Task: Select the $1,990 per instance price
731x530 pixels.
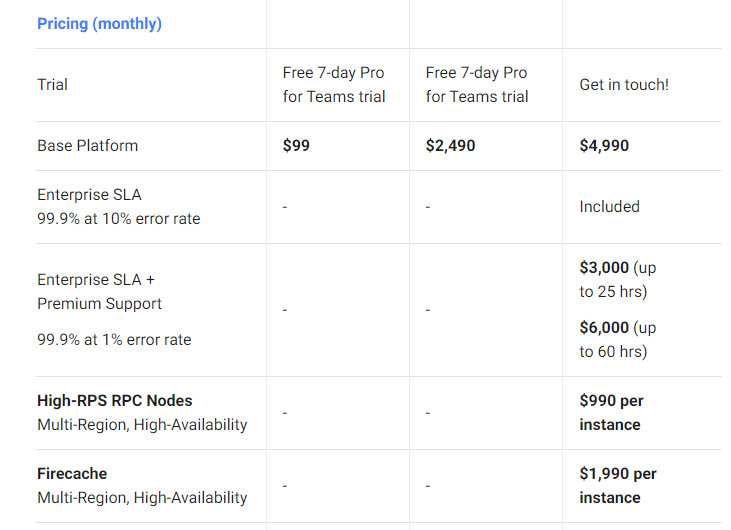Action: 617,486
